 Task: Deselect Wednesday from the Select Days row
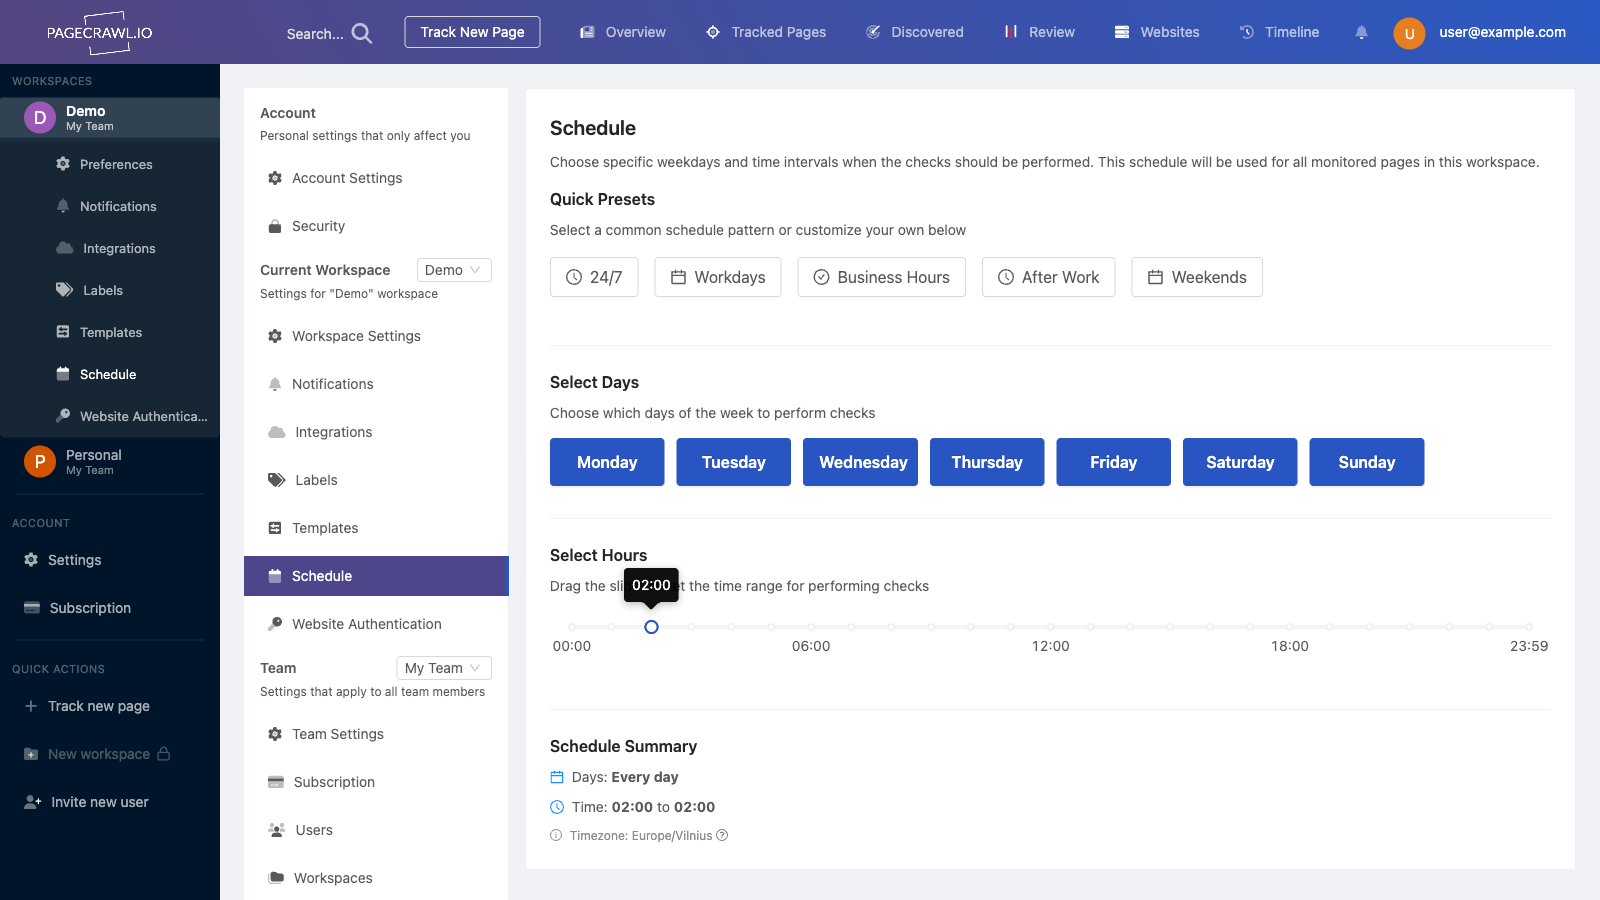point(860,462)
